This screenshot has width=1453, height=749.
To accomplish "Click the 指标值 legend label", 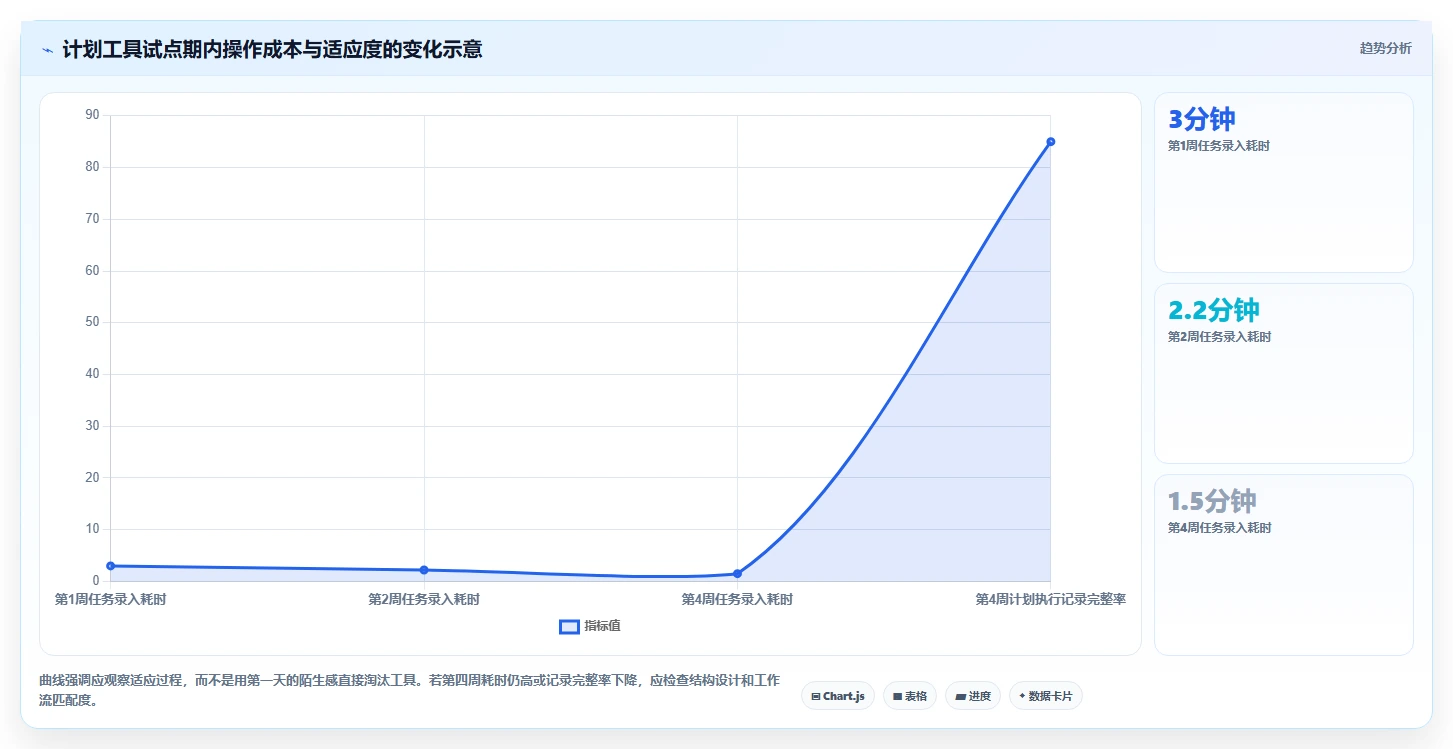I will [x=602, y=626].
